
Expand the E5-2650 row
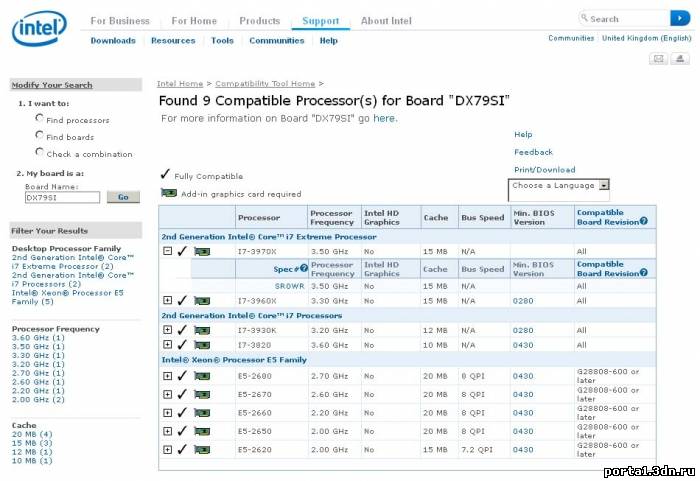pos(167,431)
